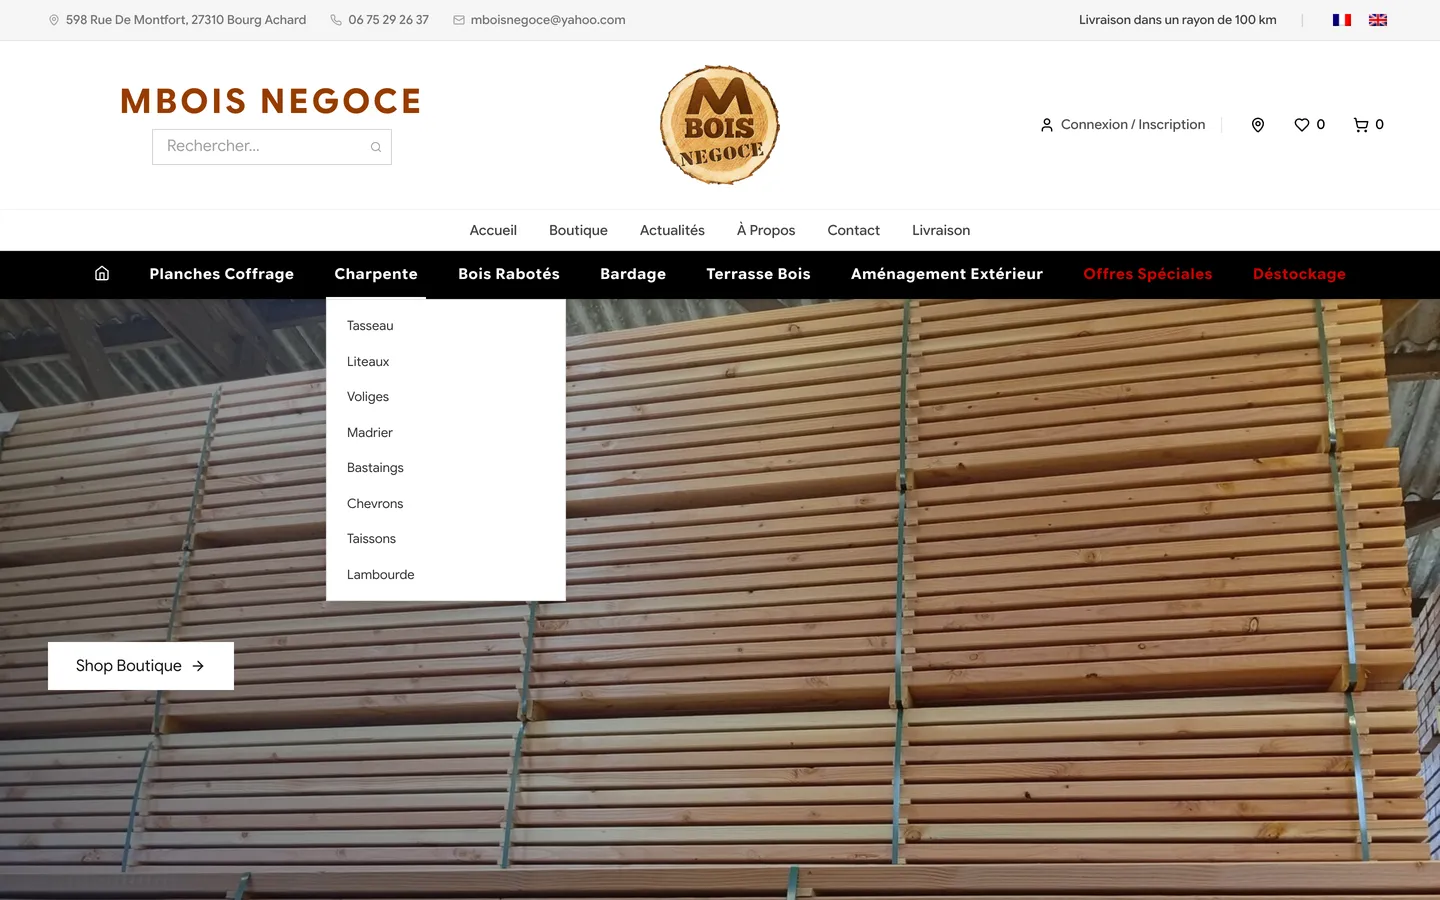Open Planches Coffrage category
This screenshot has height=900, width=1440.
(222, 274)
